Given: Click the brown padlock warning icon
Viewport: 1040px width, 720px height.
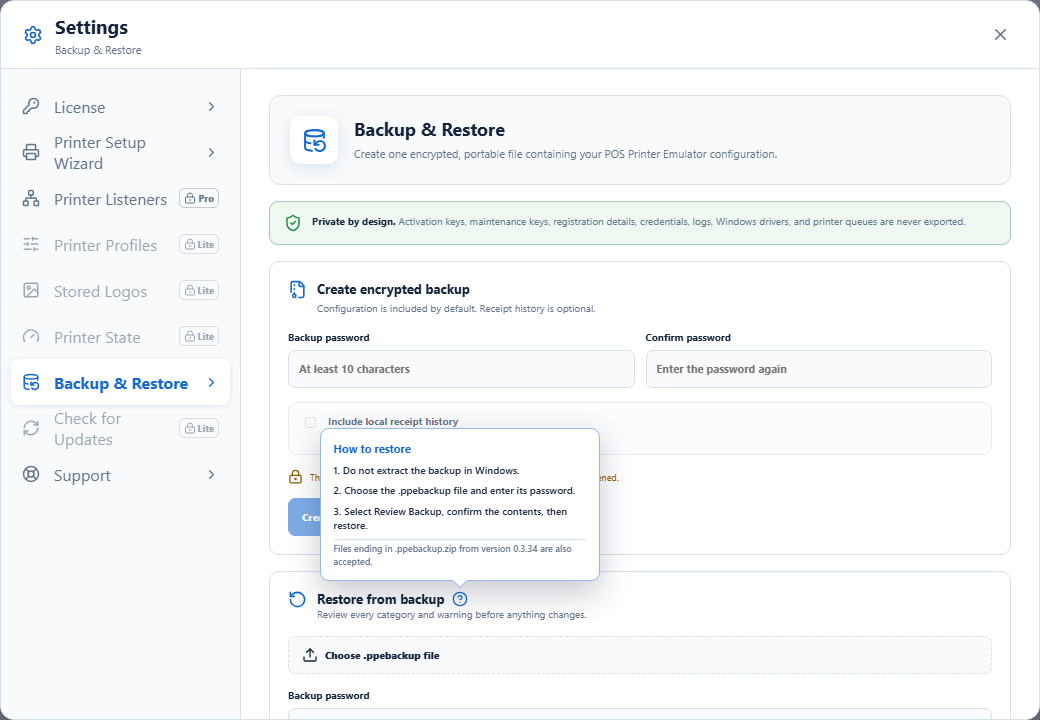Looking at the screenshot, I should pyautogui.click(x=295, y=477).
